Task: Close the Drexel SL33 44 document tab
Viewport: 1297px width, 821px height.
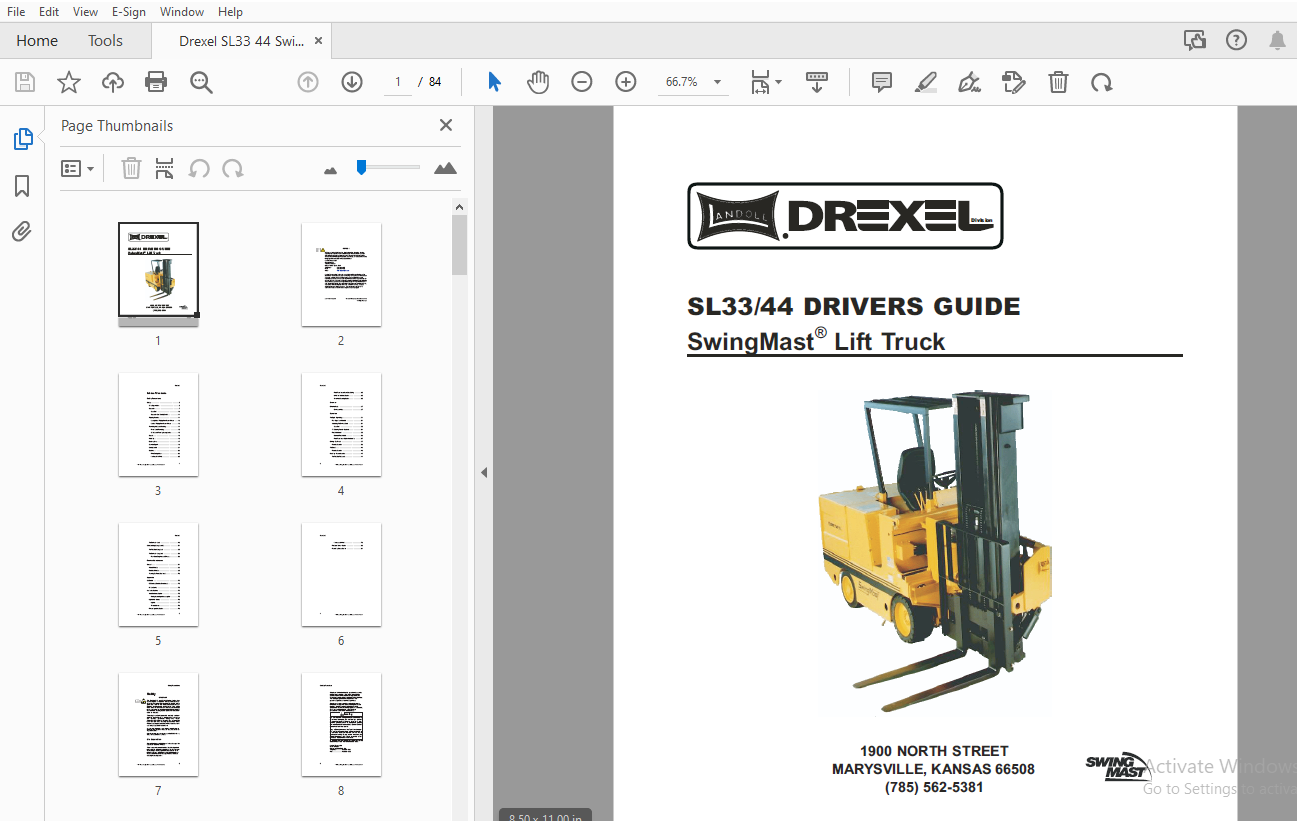Action: (318, 41)
